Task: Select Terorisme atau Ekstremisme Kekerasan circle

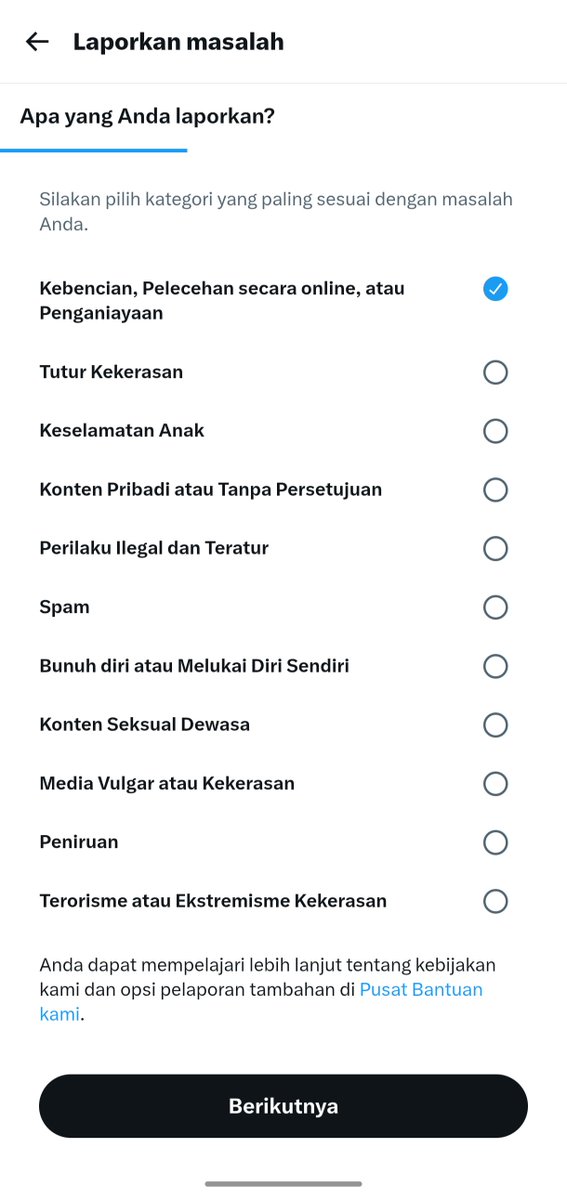Action: pos(495,901)
